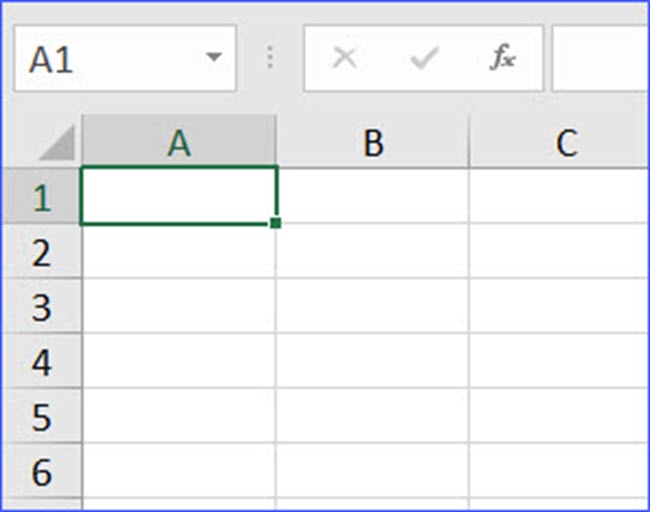Select row 6 header
The image size is (650, 512).
click(41, 471)
